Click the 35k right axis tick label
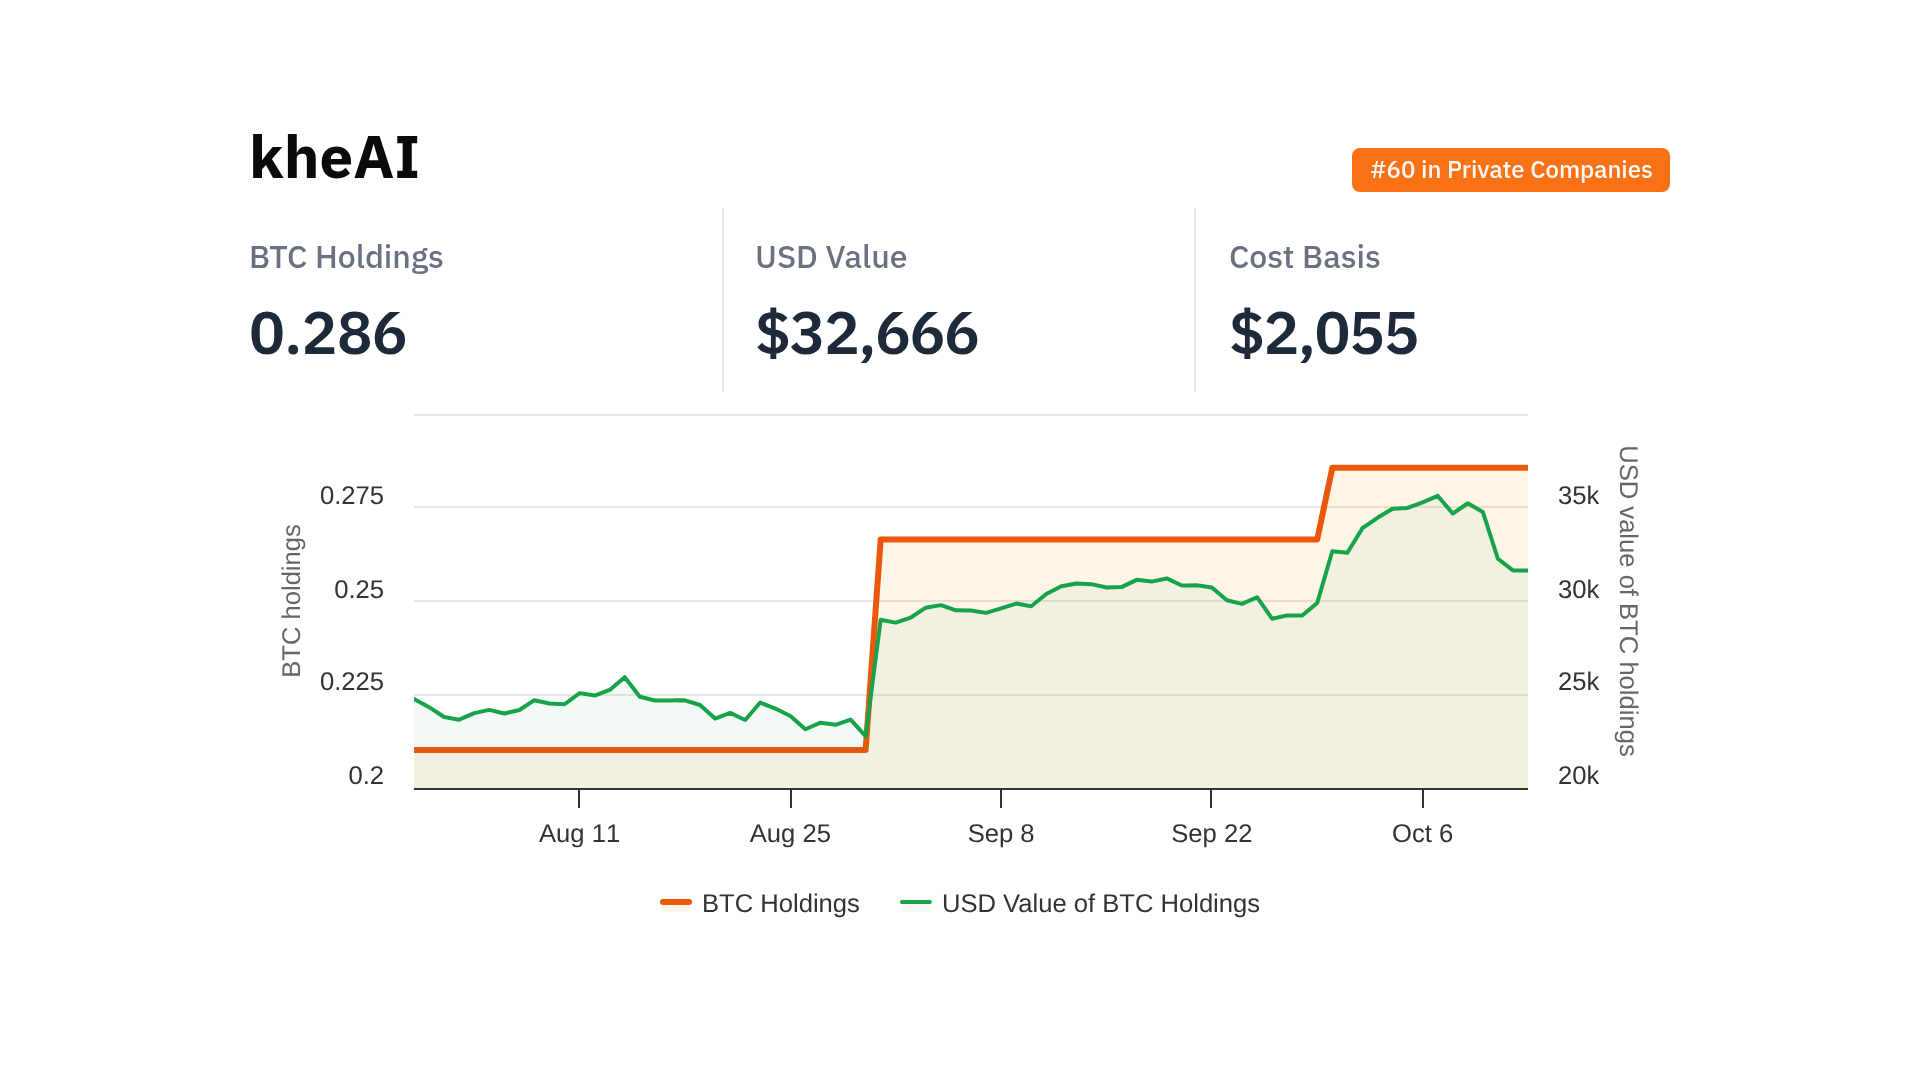 (x=1578, y=496)
